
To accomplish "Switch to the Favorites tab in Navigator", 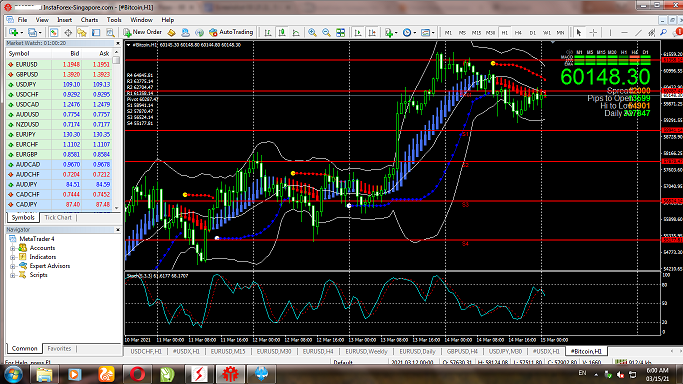I will coord(59,348).
